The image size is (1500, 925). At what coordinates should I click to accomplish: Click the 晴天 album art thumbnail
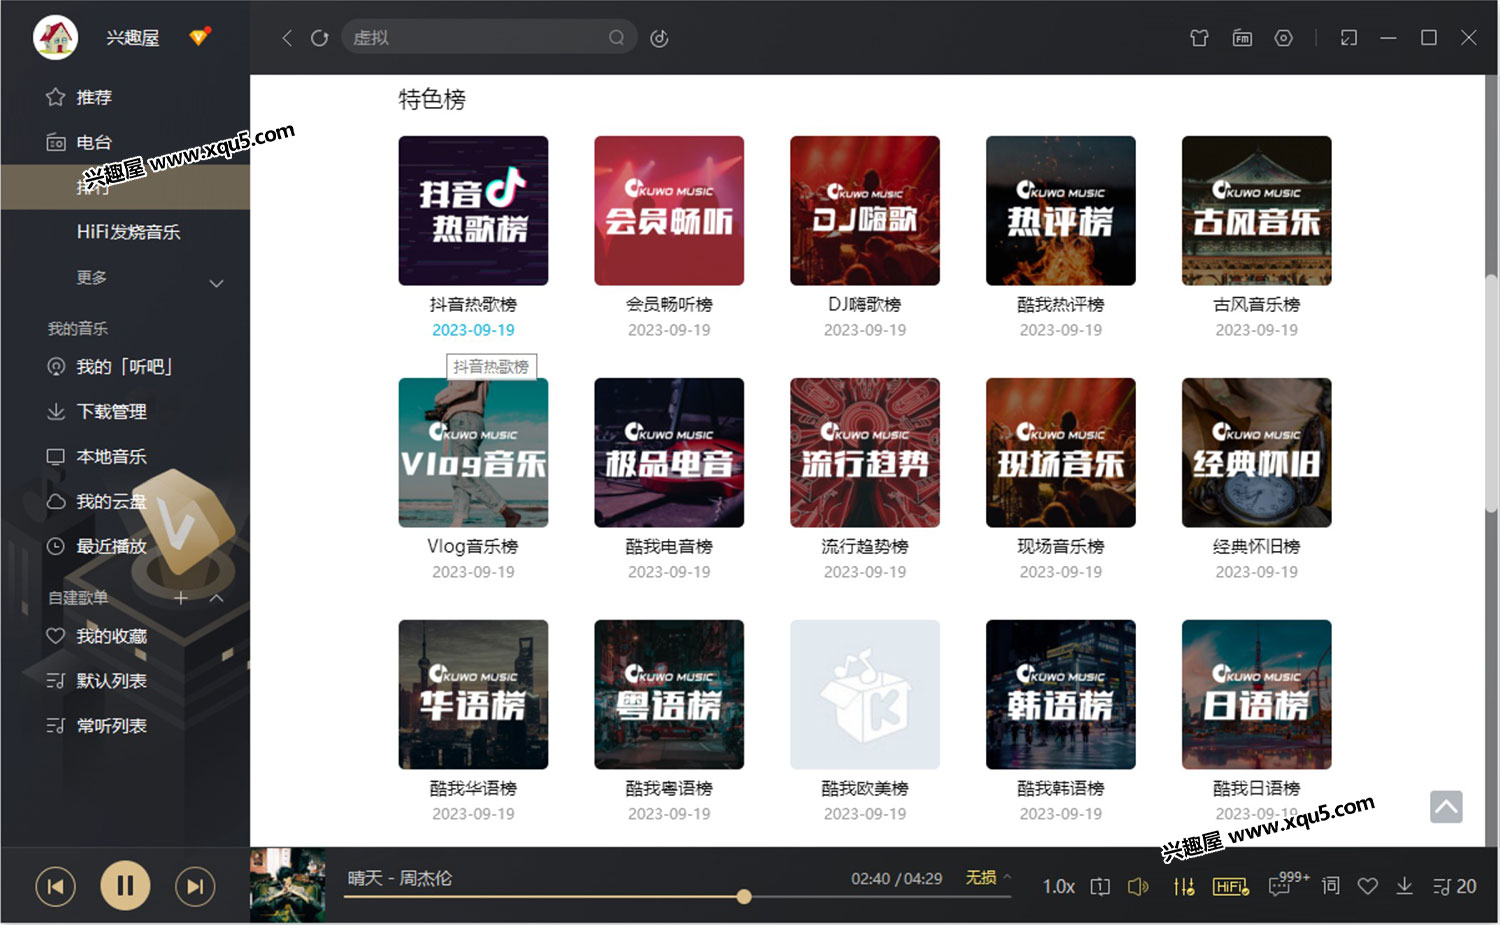tap(288, 885)
